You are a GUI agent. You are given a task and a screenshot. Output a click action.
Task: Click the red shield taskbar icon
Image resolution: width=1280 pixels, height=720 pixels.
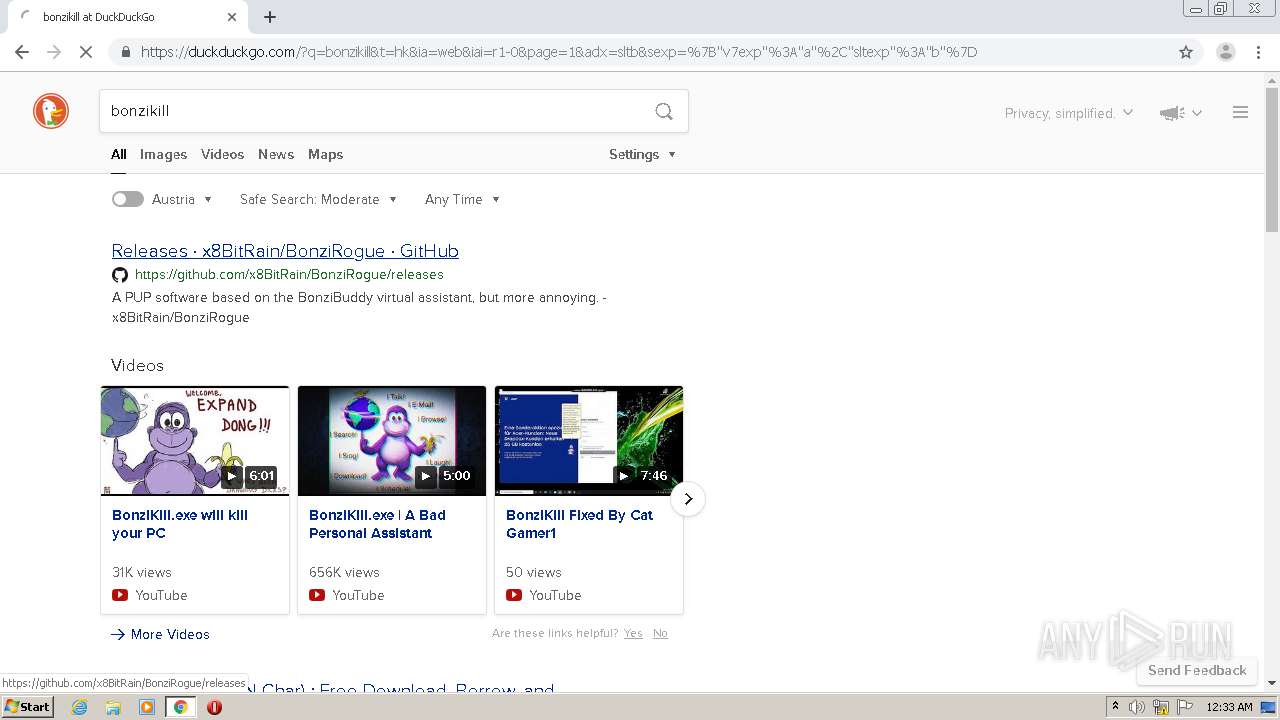click(214, 707)
